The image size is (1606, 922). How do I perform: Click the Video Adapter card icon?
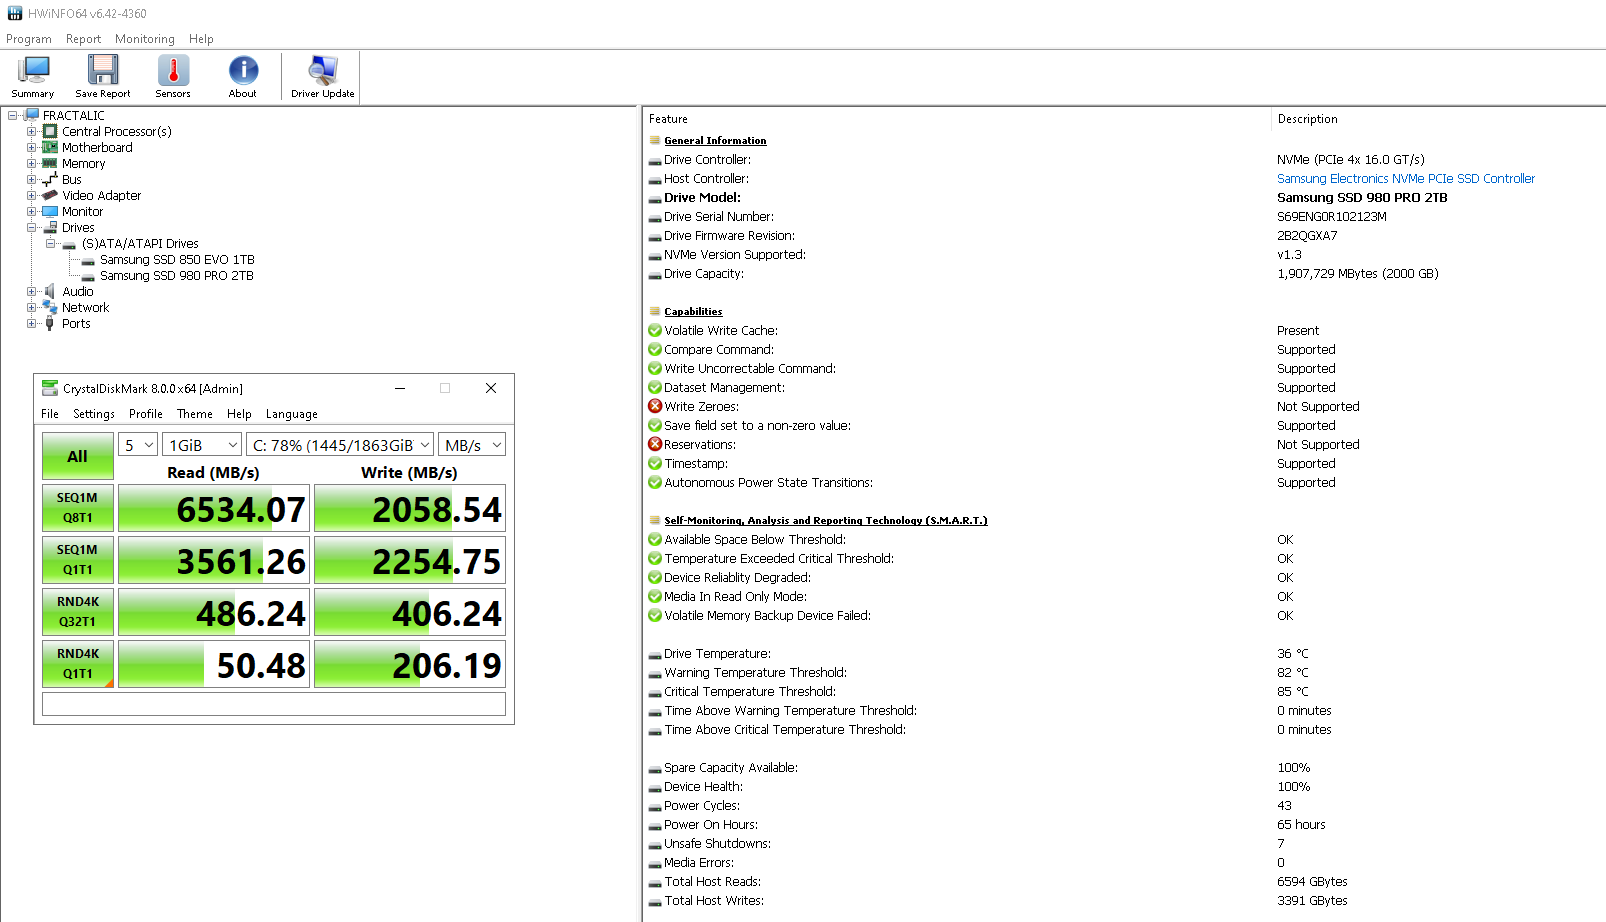tap(50, 195)
